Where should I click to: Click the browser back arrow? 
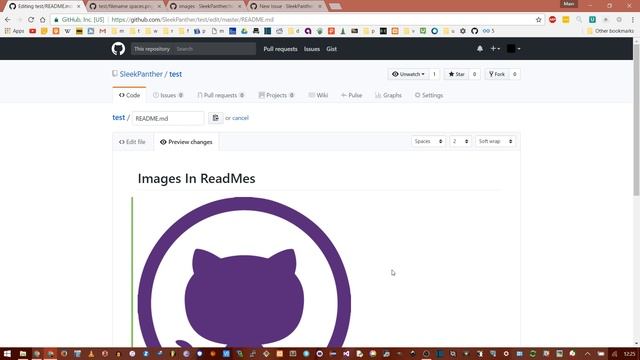coord(8,19)
